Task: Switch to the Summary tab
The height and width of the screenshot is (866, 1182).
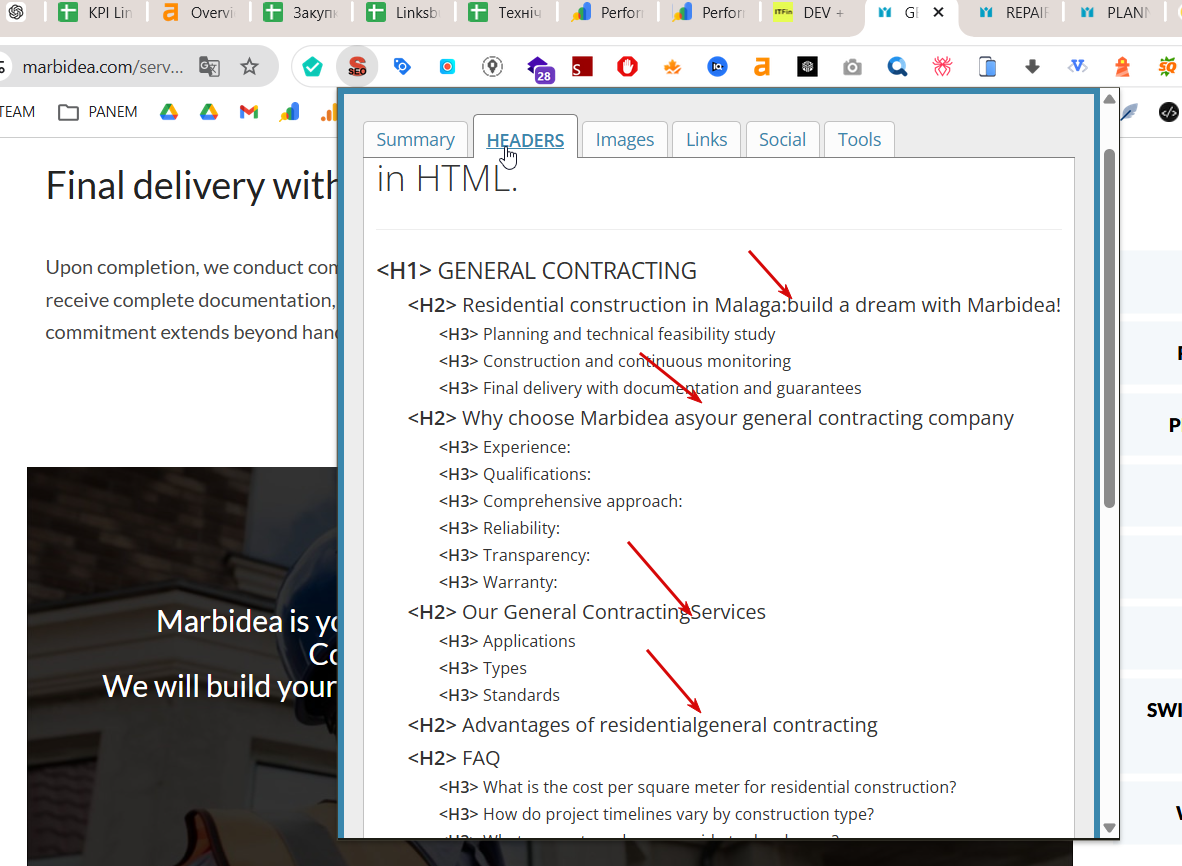Action: (x=415, y=139)
